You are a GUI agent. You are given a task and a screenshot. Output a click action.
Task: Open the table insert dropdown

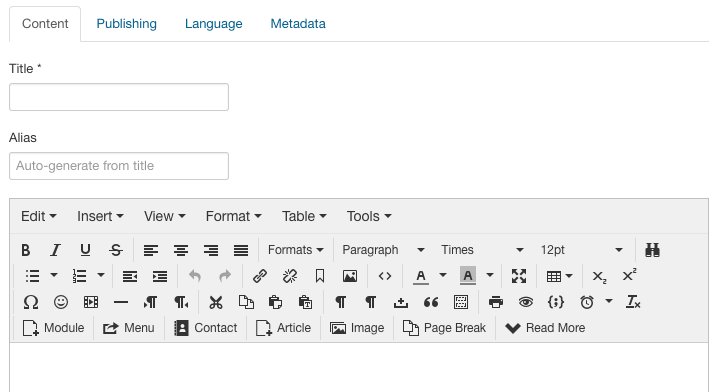559,276
